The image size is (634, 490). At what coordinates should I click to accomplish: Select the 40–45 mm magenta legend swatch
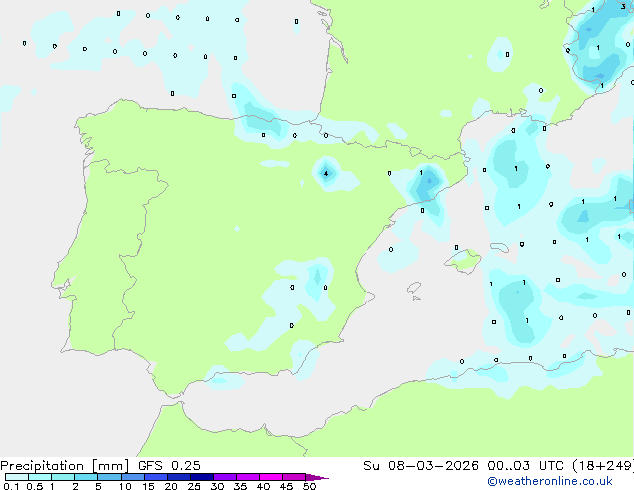click(271, 477)
